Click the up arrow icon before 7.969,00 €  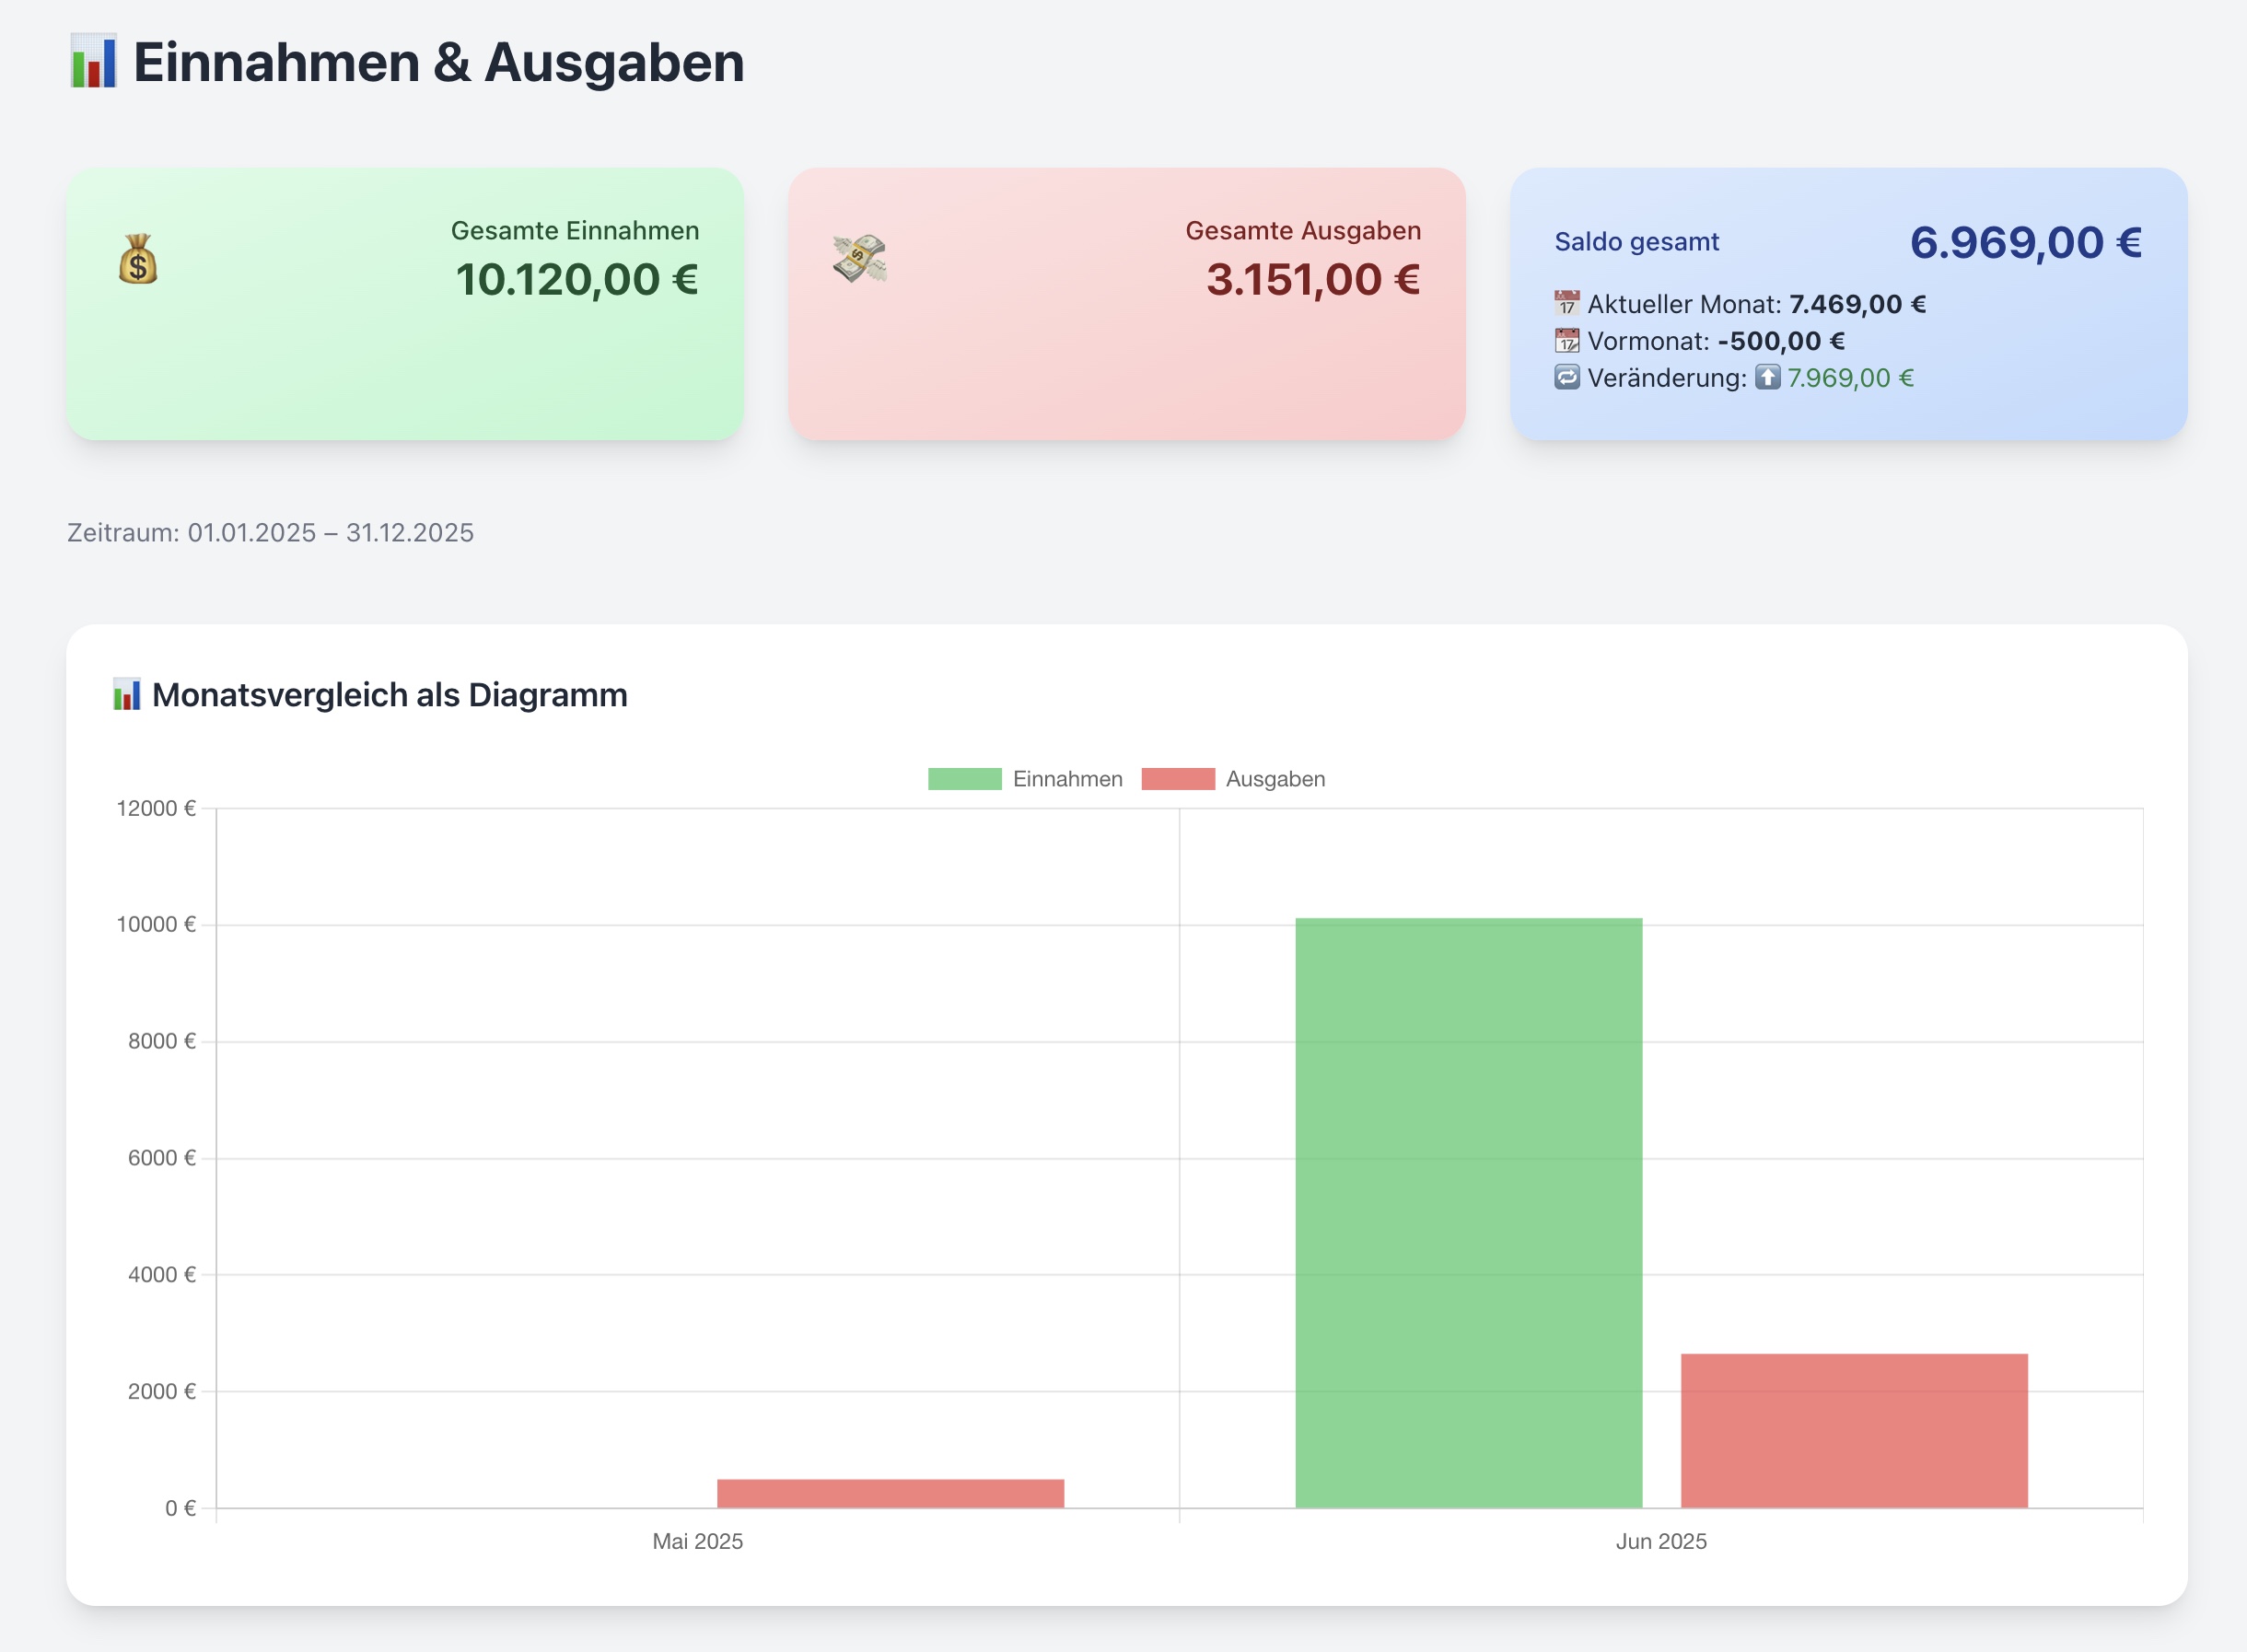[1767, 378]
